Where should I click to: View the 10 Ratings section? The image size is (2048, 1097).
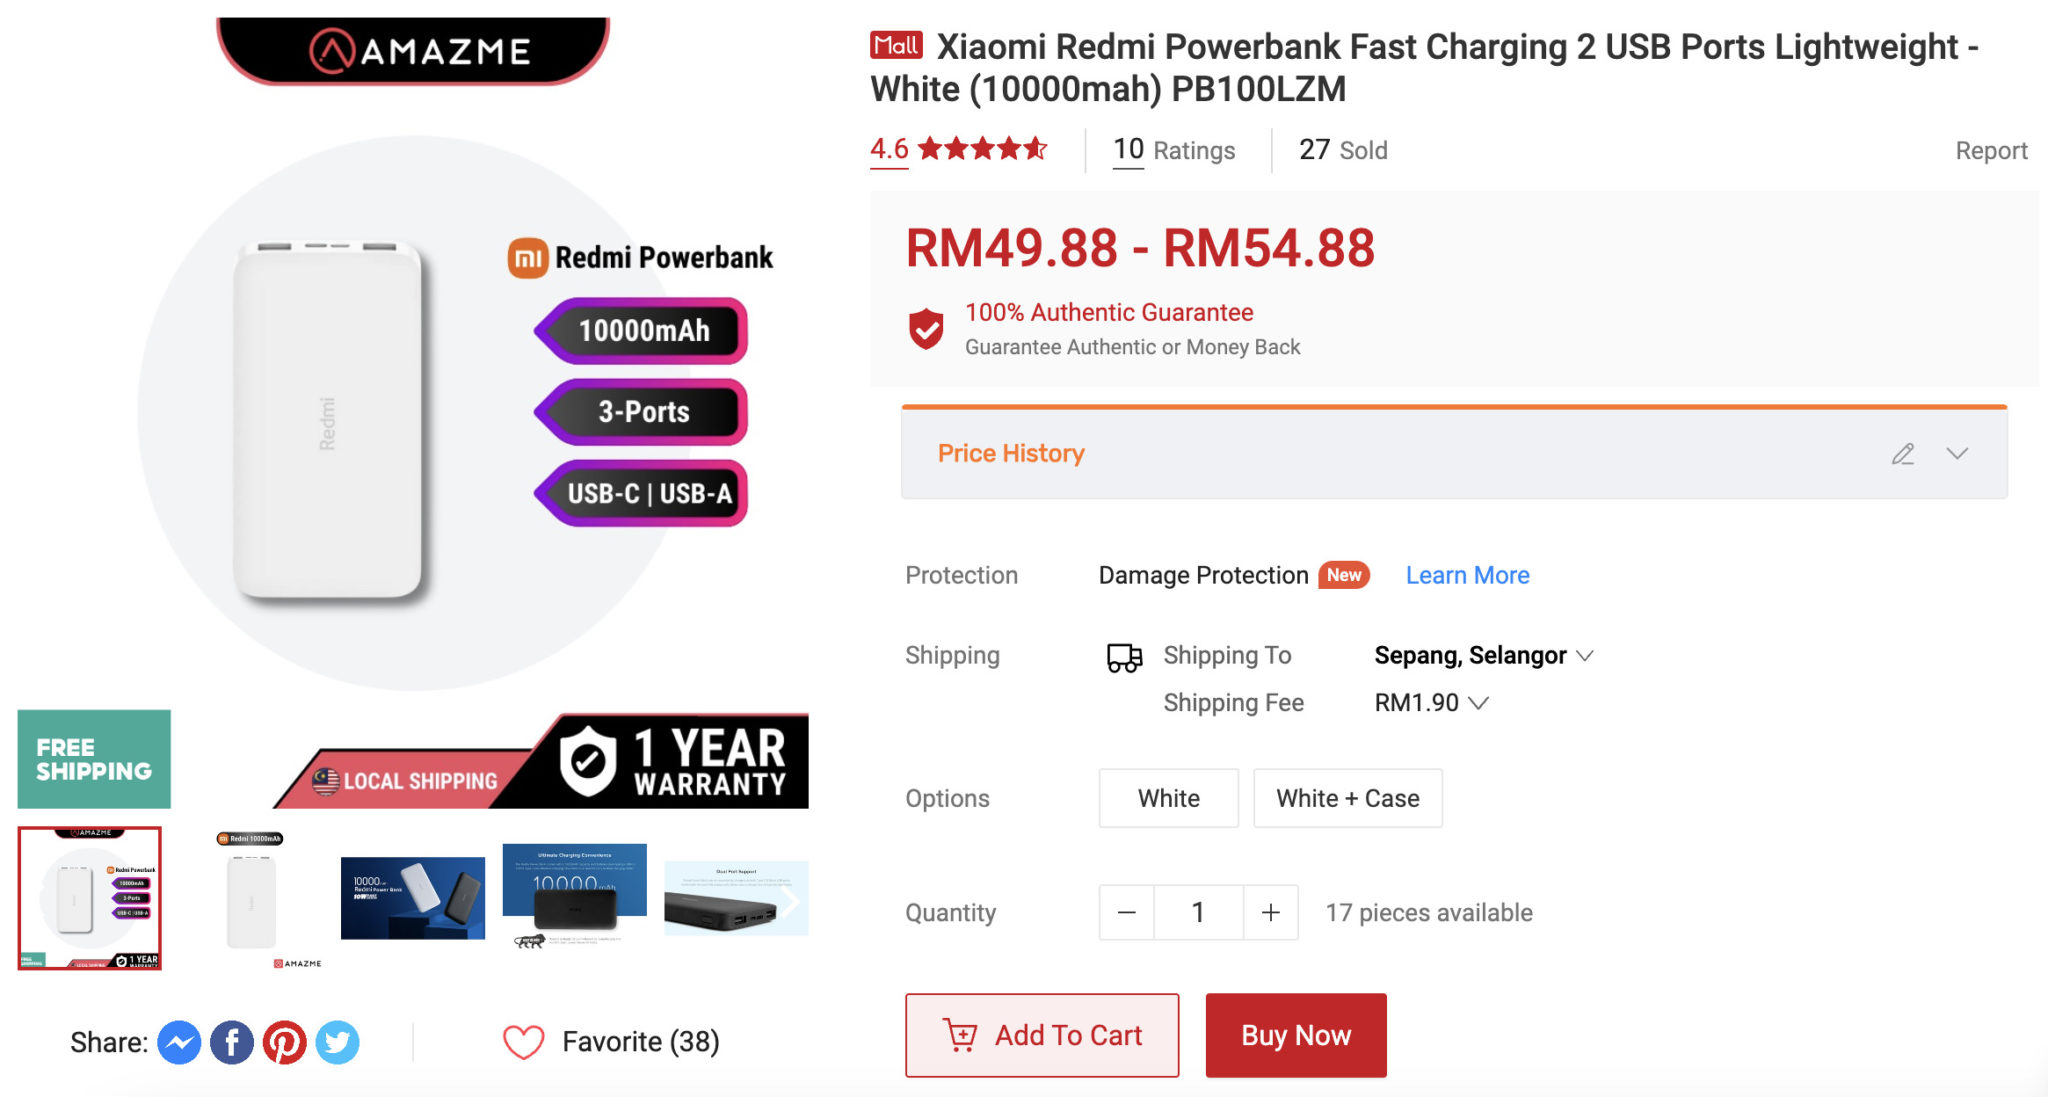[x=1174, y=150]
